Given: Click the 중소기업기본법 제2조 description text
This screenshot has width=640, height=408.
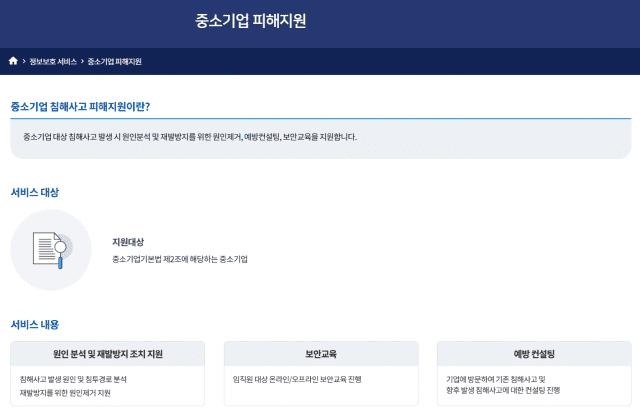Looking at the screenshot, I should point(180,259).
